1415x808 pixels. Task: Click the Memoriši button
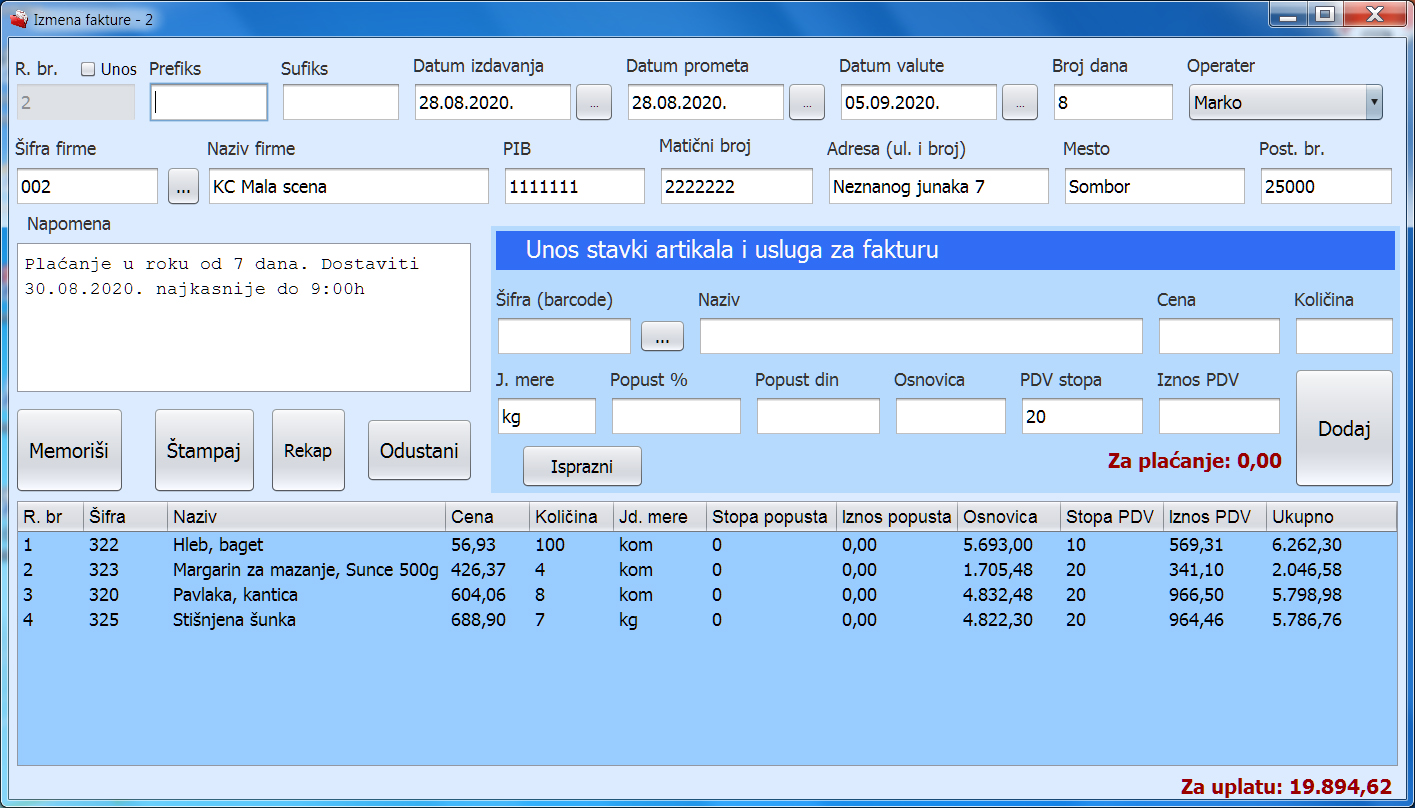69,450
